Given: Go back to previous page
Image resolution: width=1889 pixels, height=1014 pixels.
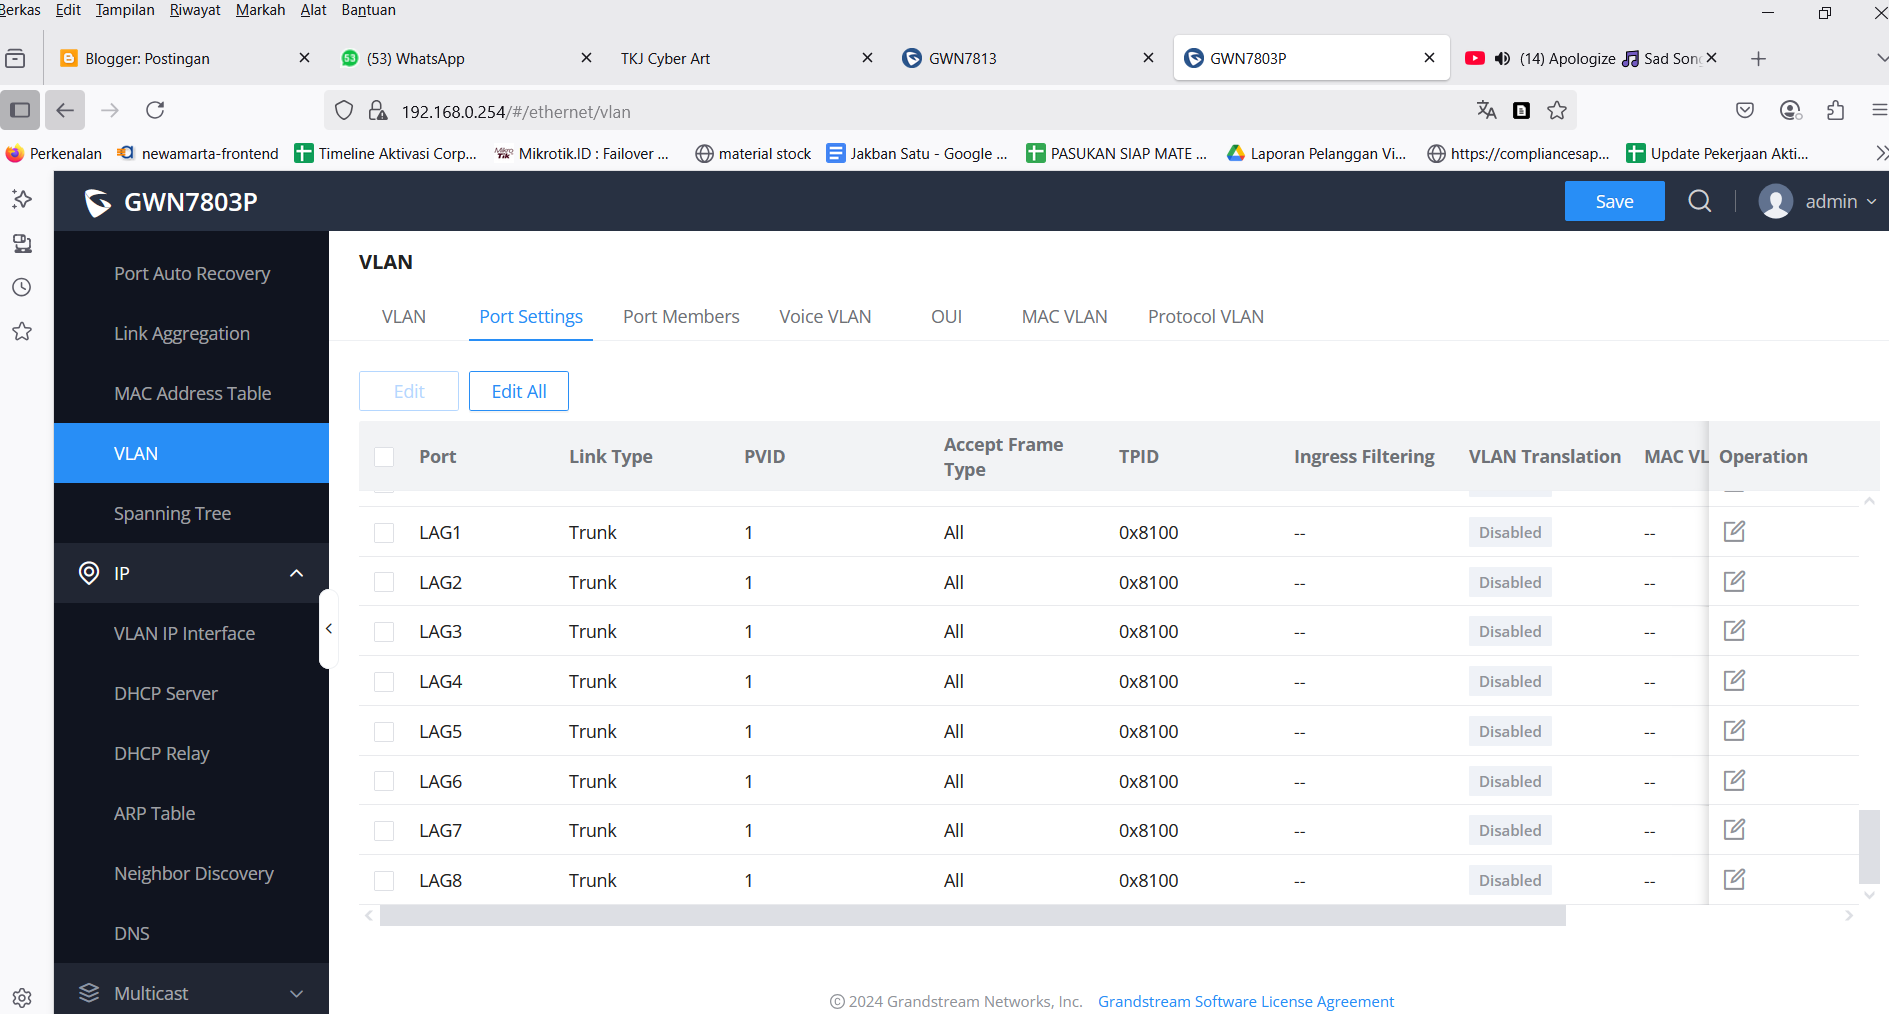Looking at the screenshot, I should [x=65, y=110].
